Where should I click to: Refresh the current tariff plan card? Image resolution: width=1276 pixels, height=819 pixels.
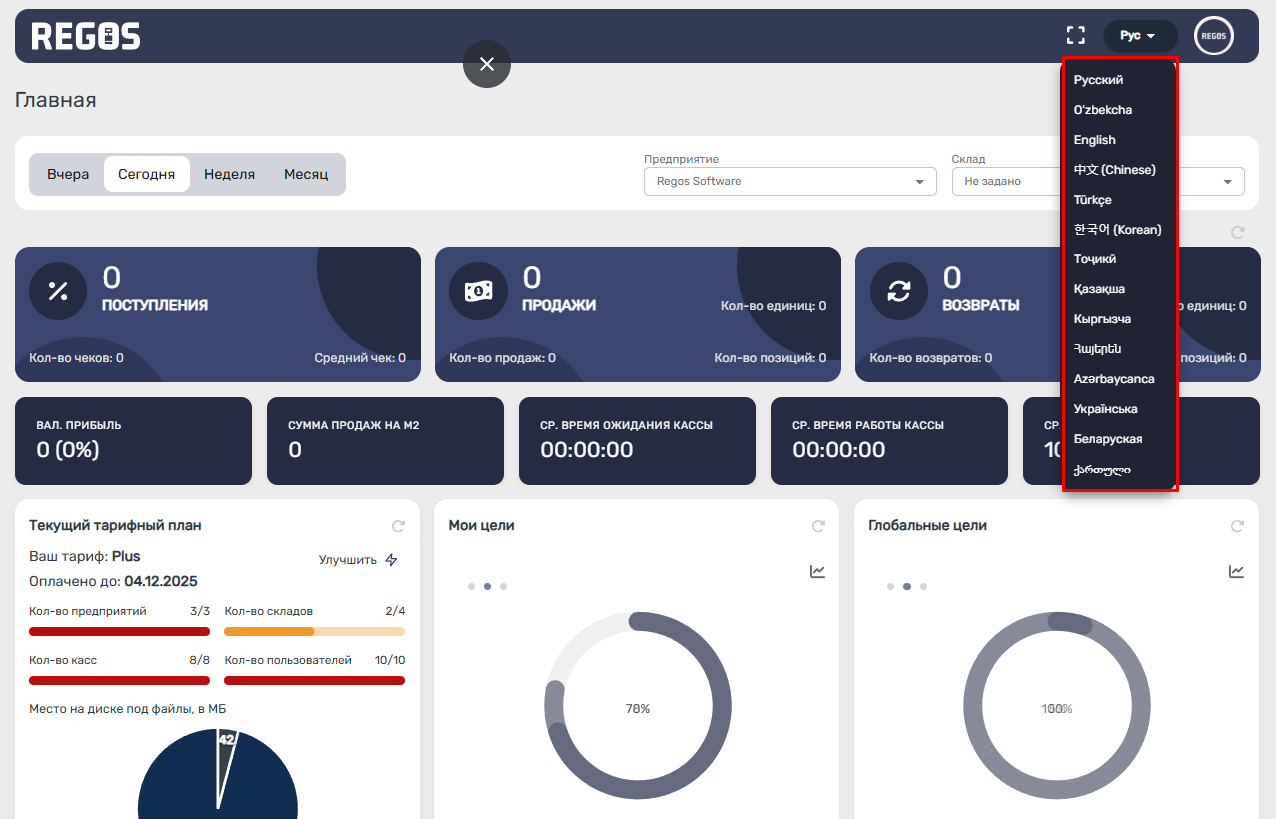[398, 526]
